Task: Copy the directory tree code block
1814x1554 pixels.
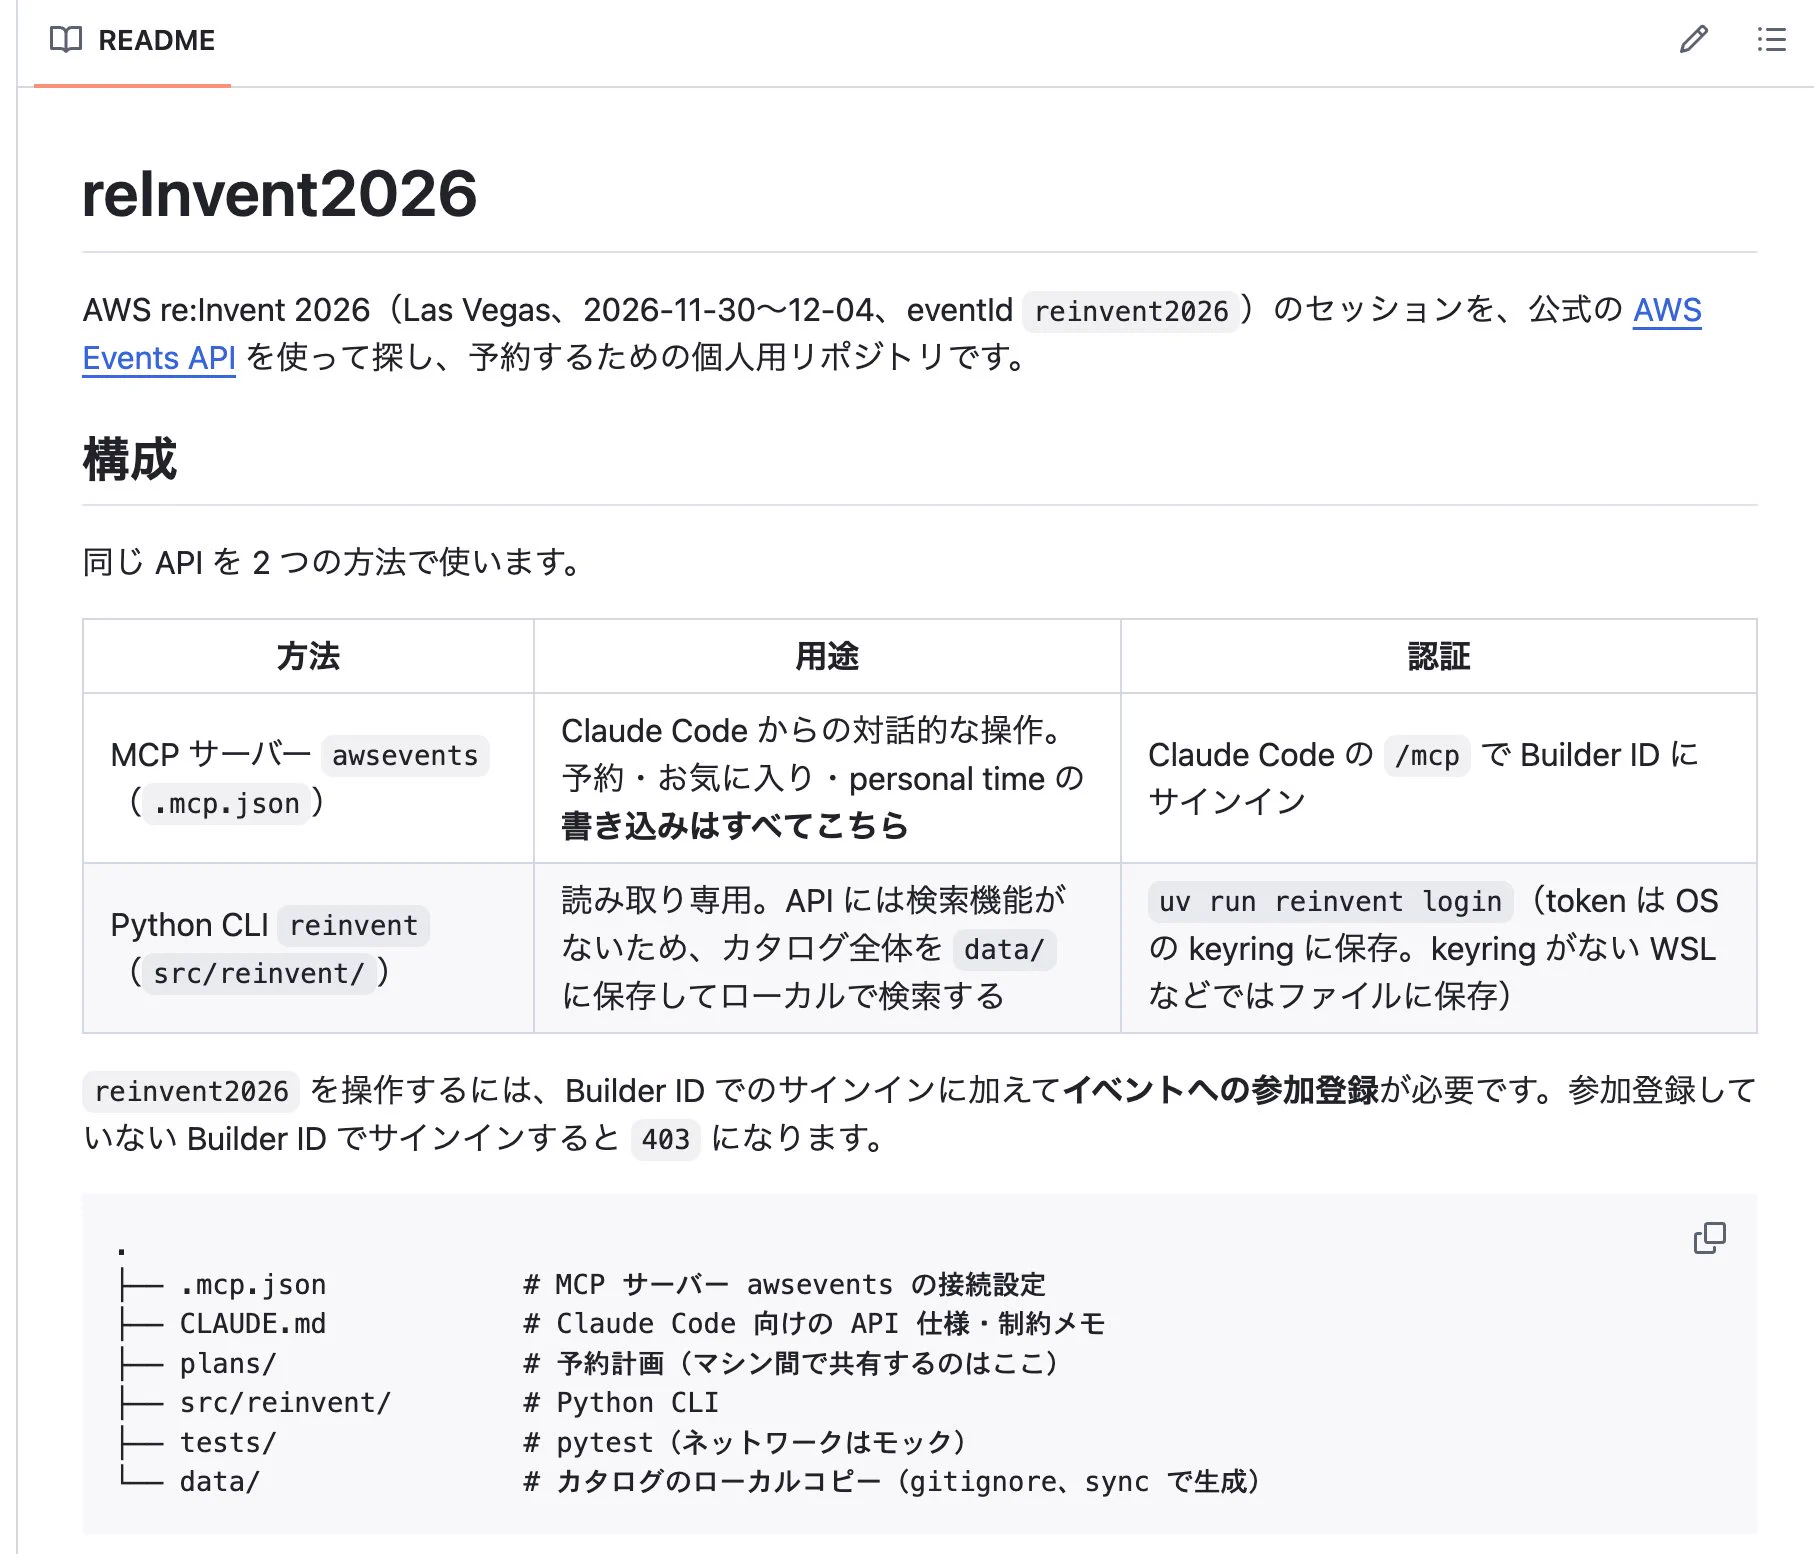Action: (1709, 1238)
